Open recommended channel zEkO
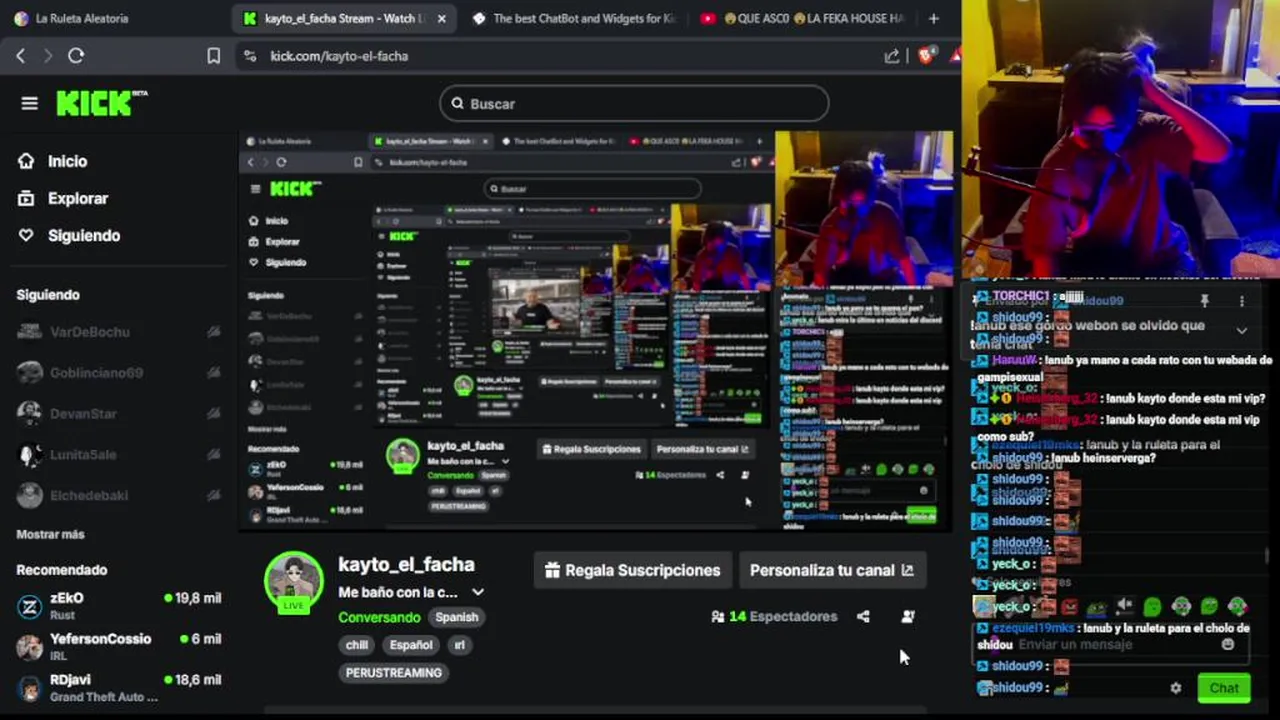 coord(118,605)
